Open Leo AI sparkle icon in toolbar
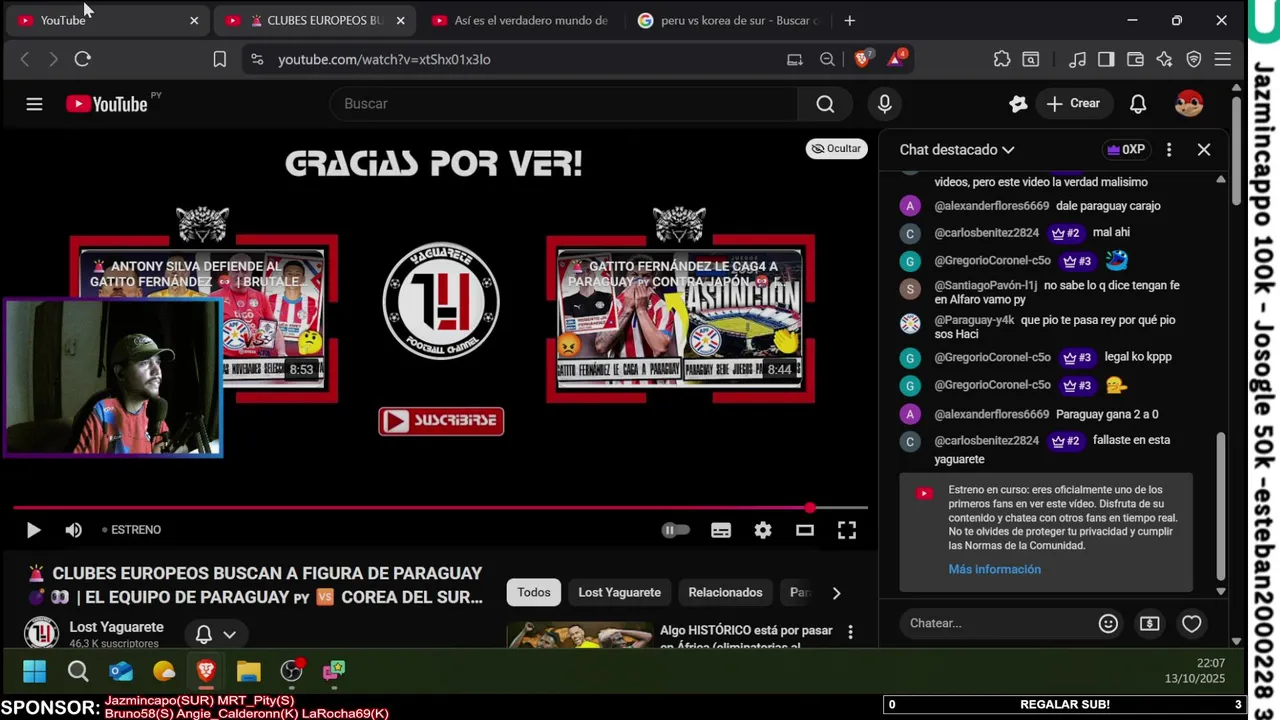Image resolution: width=1280 pixels, height=720 pixels. click(1164, 59)
